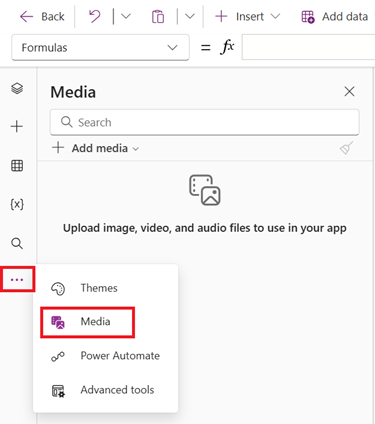Select Media from the flyout menu
Viewport: 375px width, 424px height.
click(x=88, y=322)
